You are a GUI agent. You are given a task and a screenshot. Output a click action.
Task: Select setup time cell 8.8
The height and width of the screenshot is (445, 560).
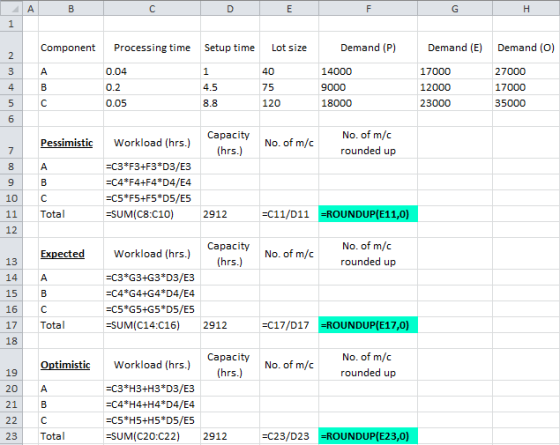[230, 103]
